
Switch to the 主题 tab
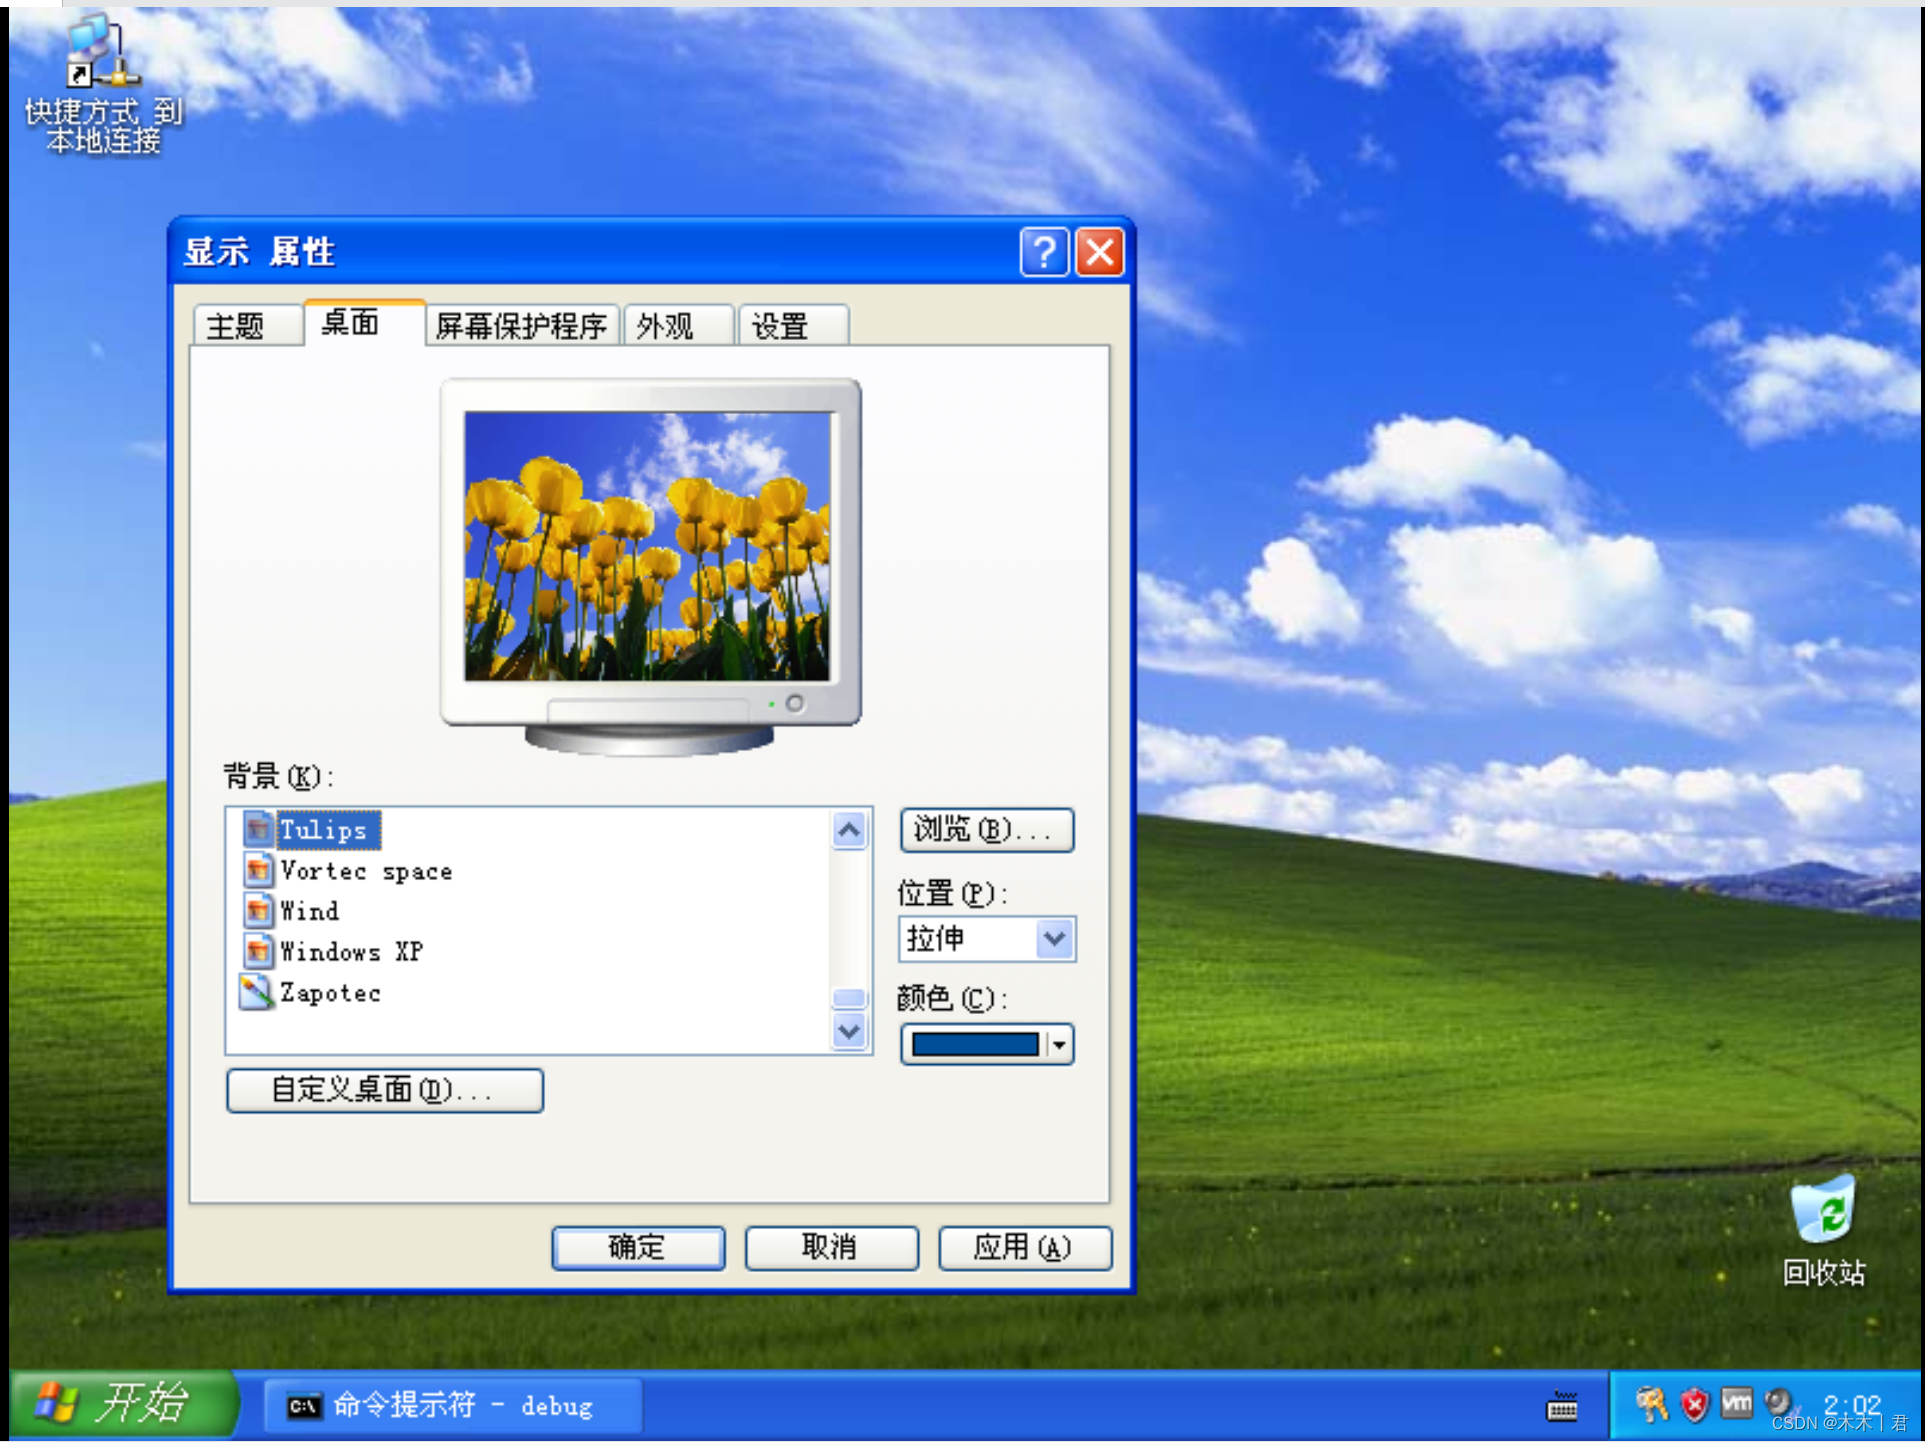click(x=247, y=326)
